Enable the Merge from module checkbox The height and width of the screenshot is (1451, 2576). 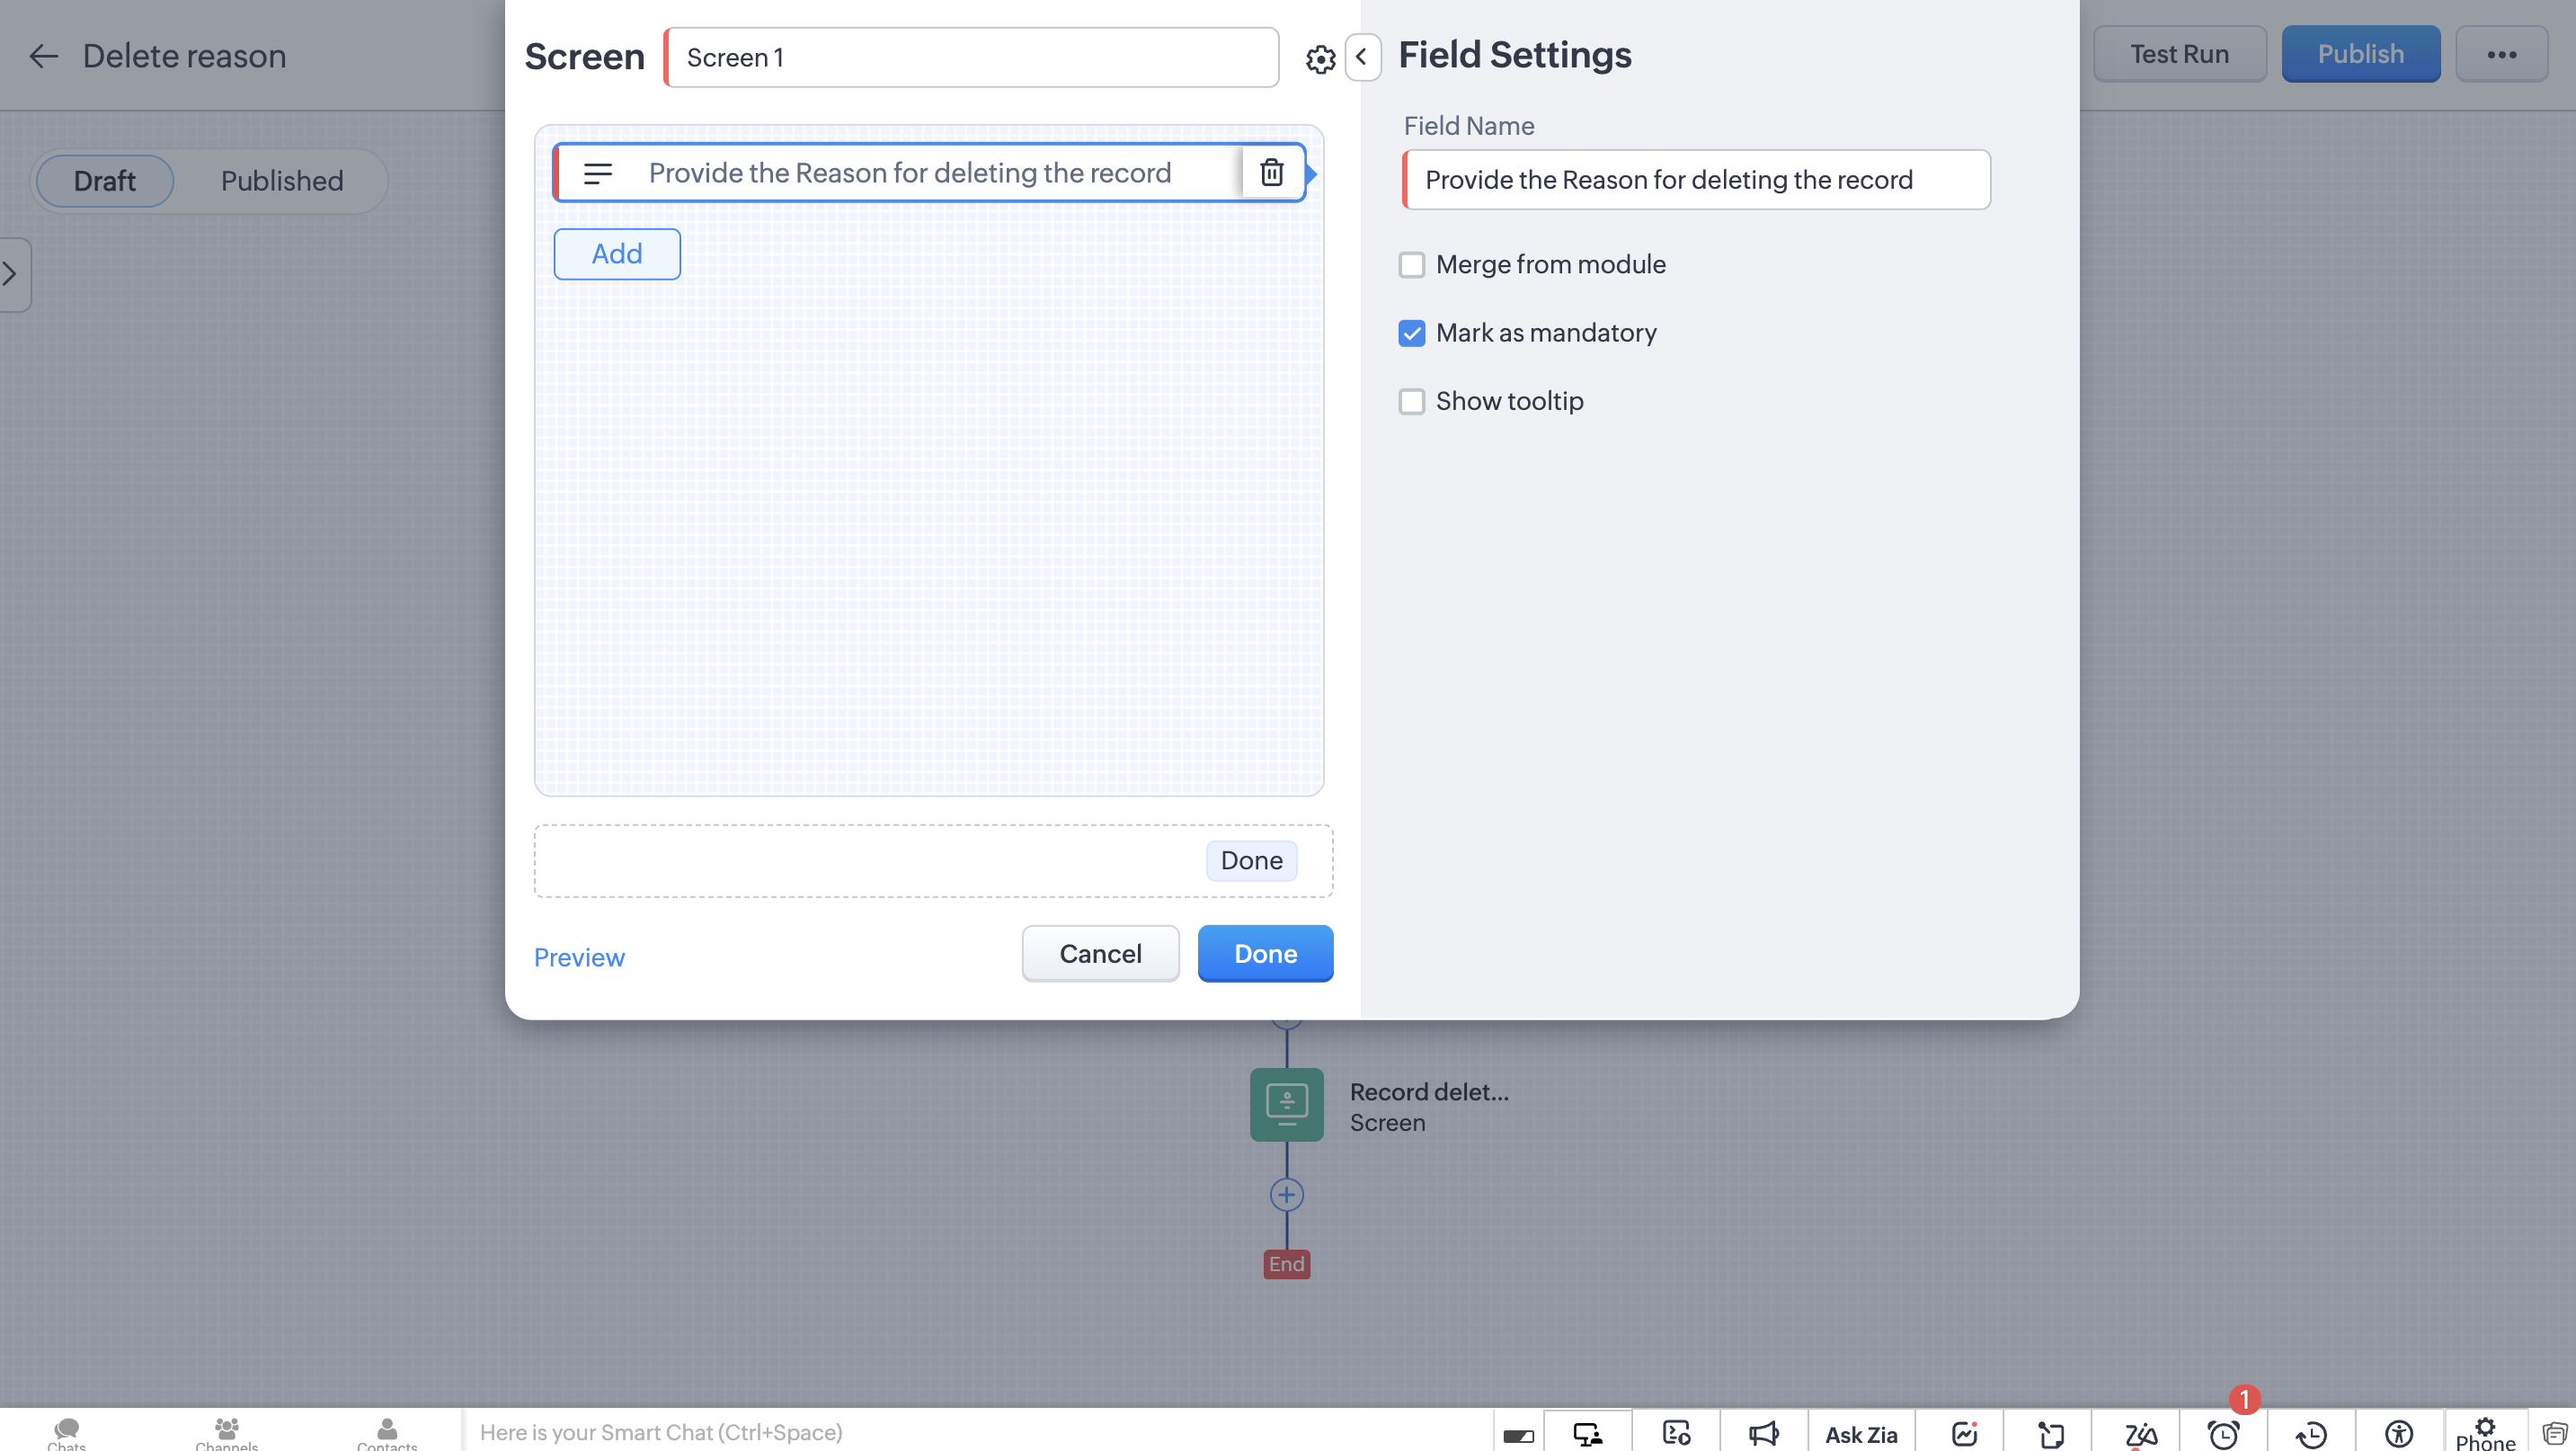click(x=1411, y=264)
